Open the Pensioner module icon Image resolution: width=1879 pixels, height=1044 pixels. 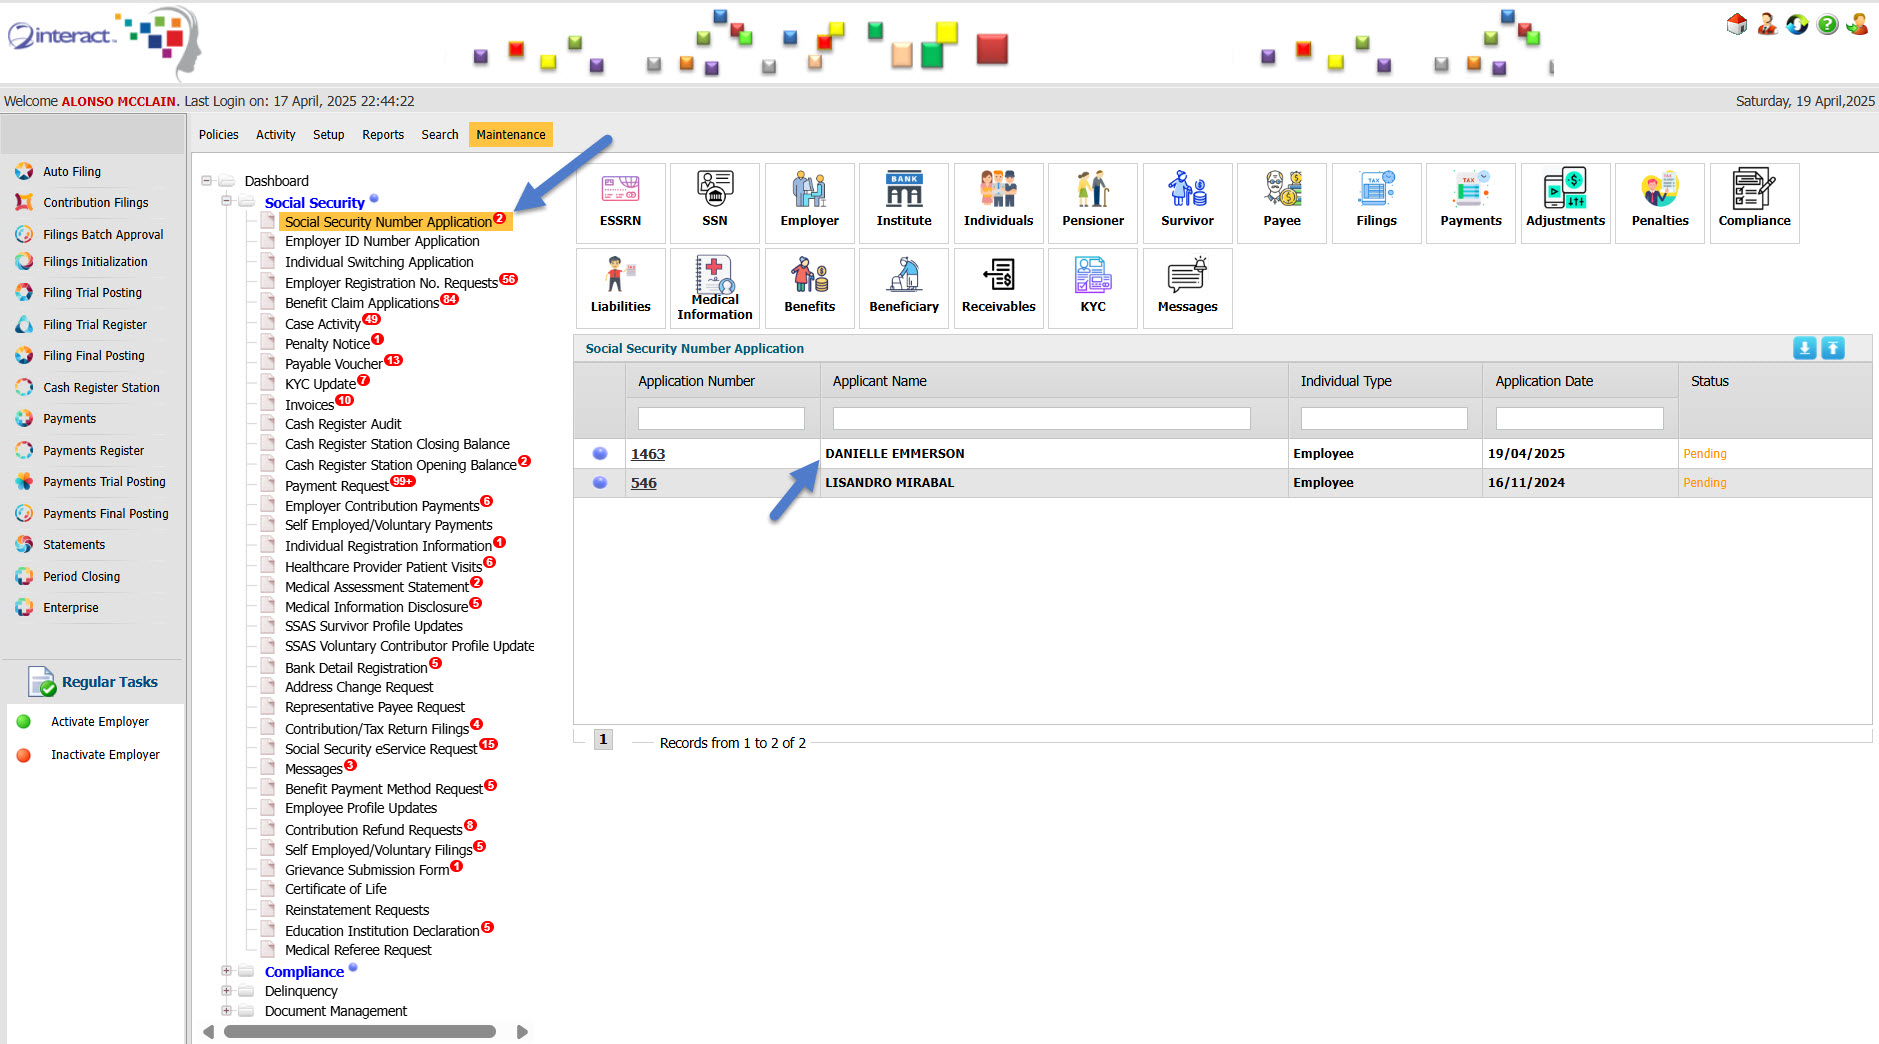tap(1092, 202)
